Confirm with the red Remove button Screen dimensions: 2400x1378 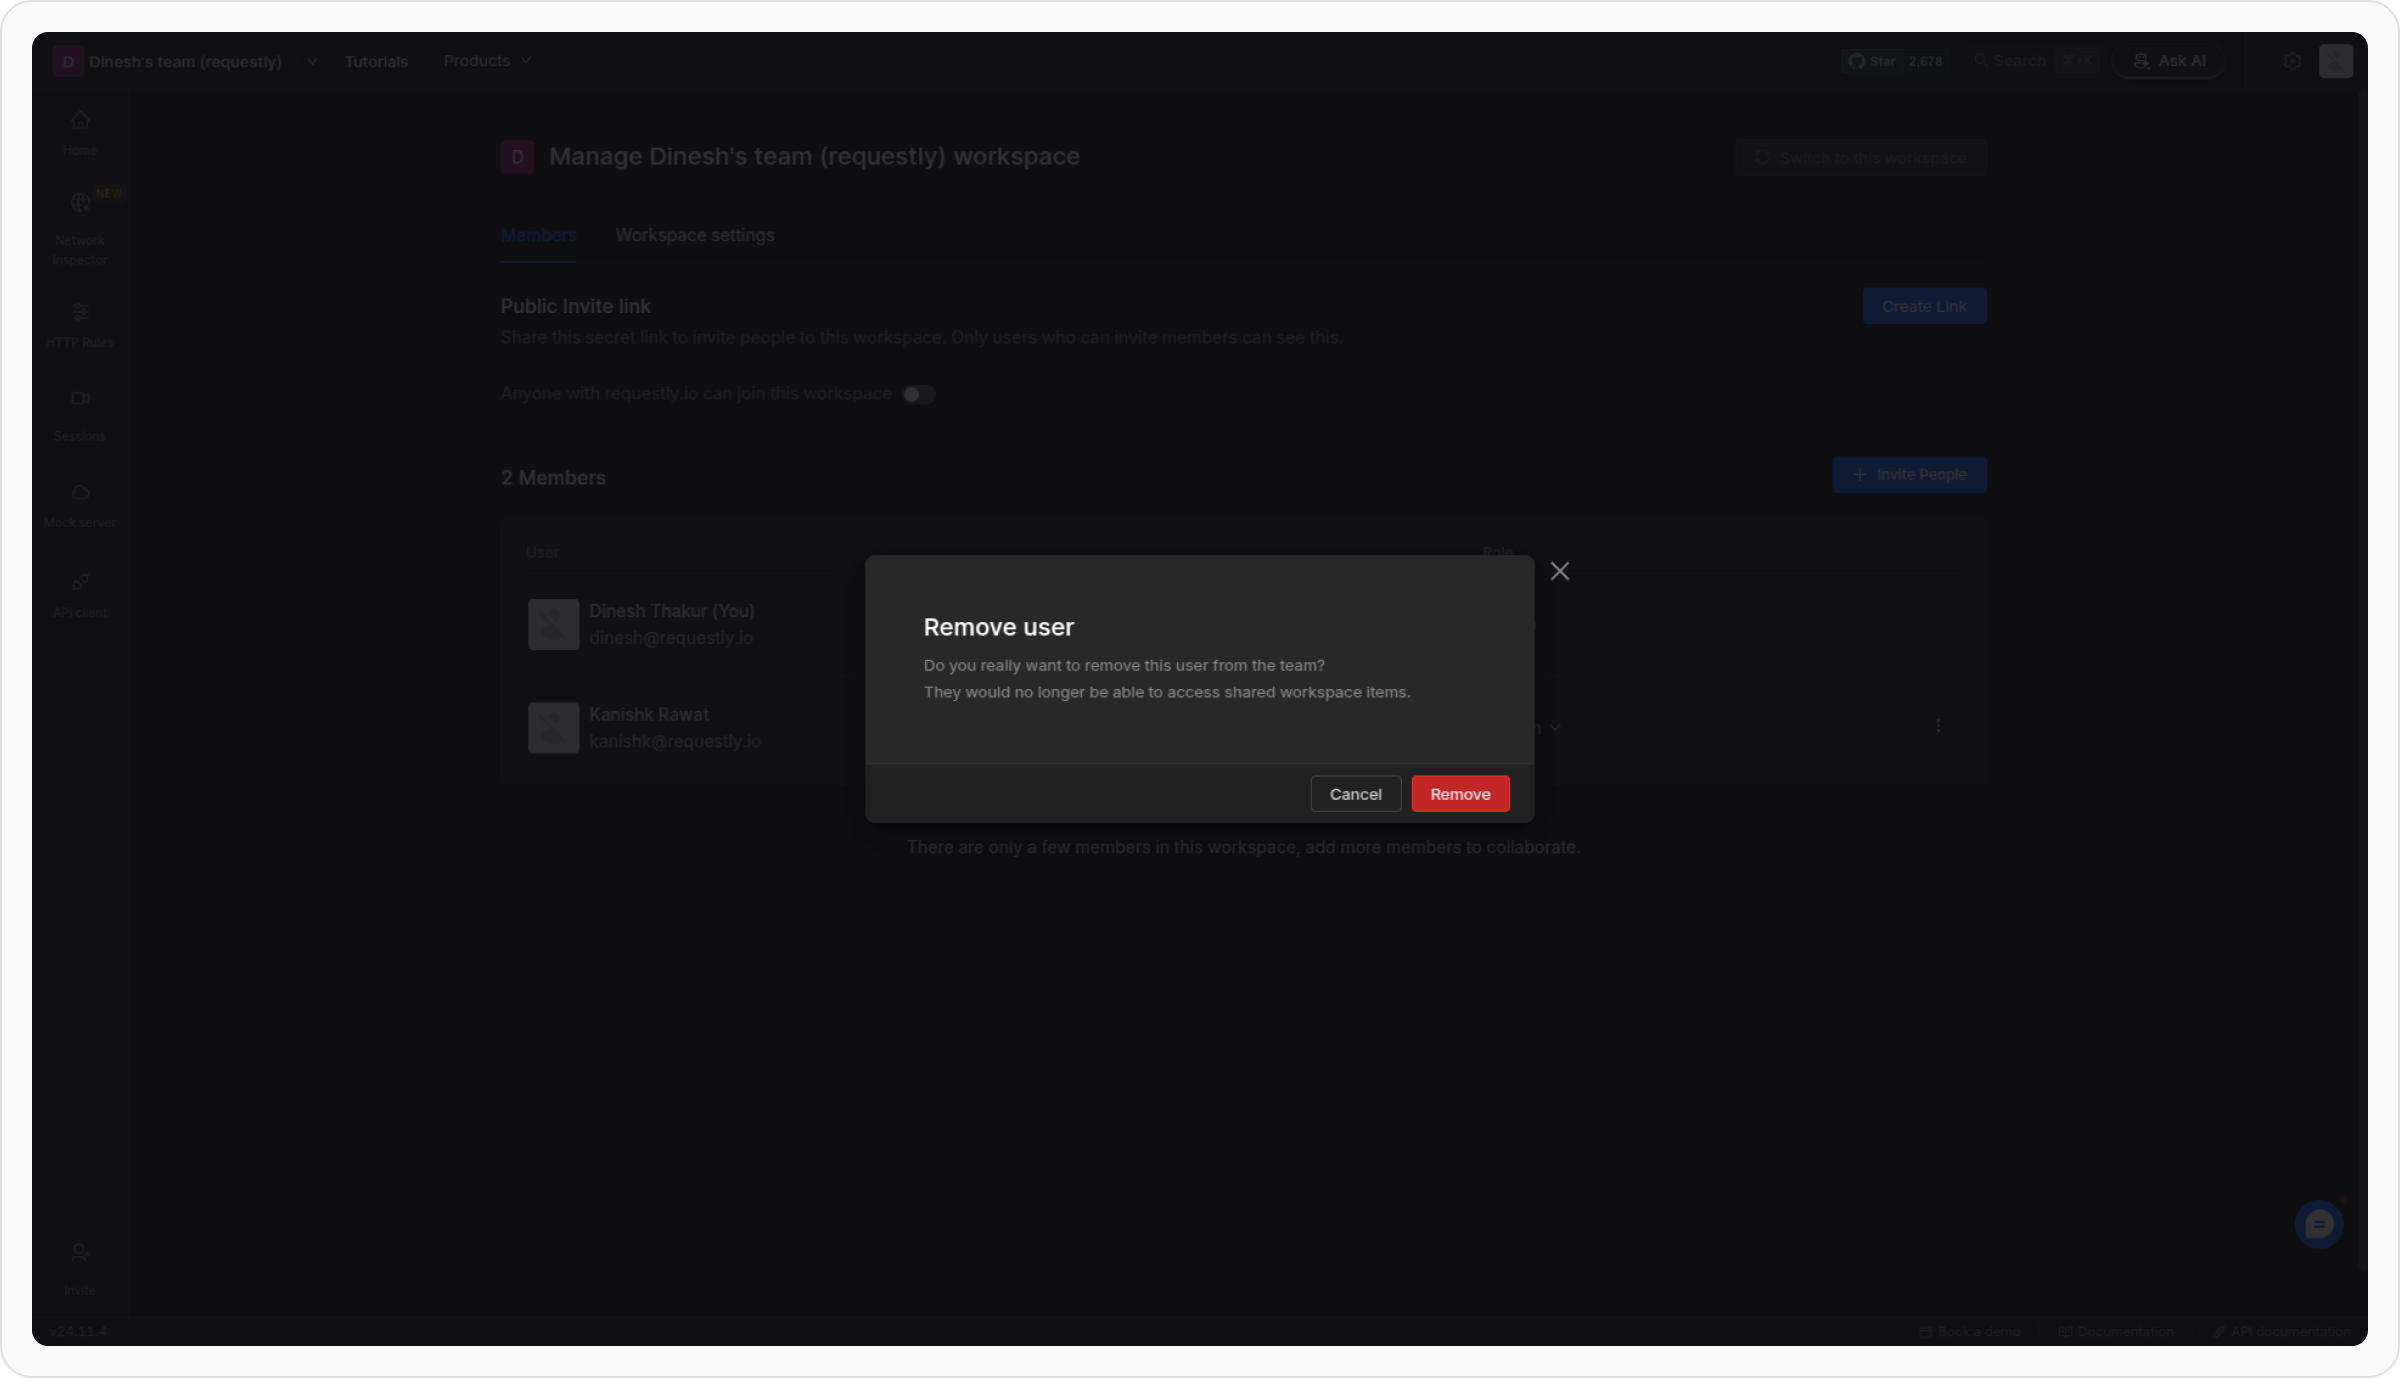point(1459,794)
